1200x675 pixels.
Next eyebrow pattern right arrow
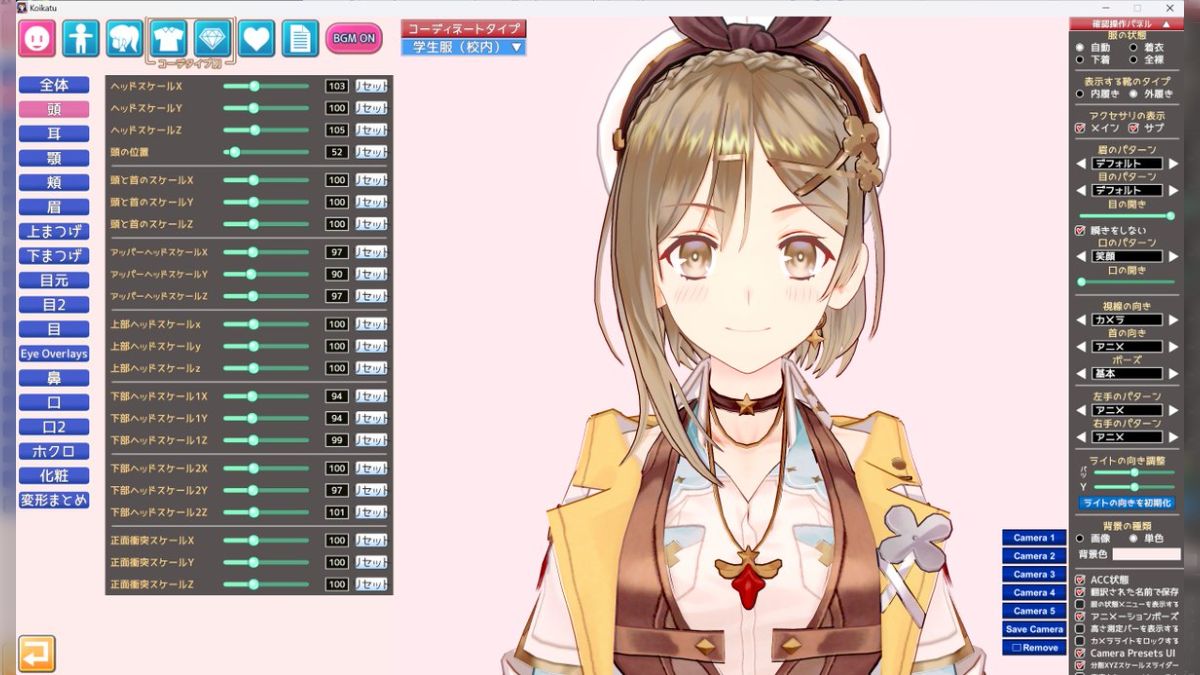[x=1172, y=163]
